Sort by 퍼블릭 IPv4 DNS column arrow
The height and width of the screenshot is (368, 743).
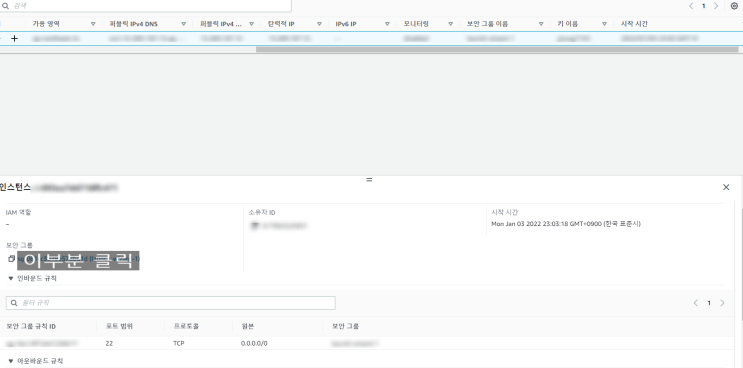(x=183, y=24)
